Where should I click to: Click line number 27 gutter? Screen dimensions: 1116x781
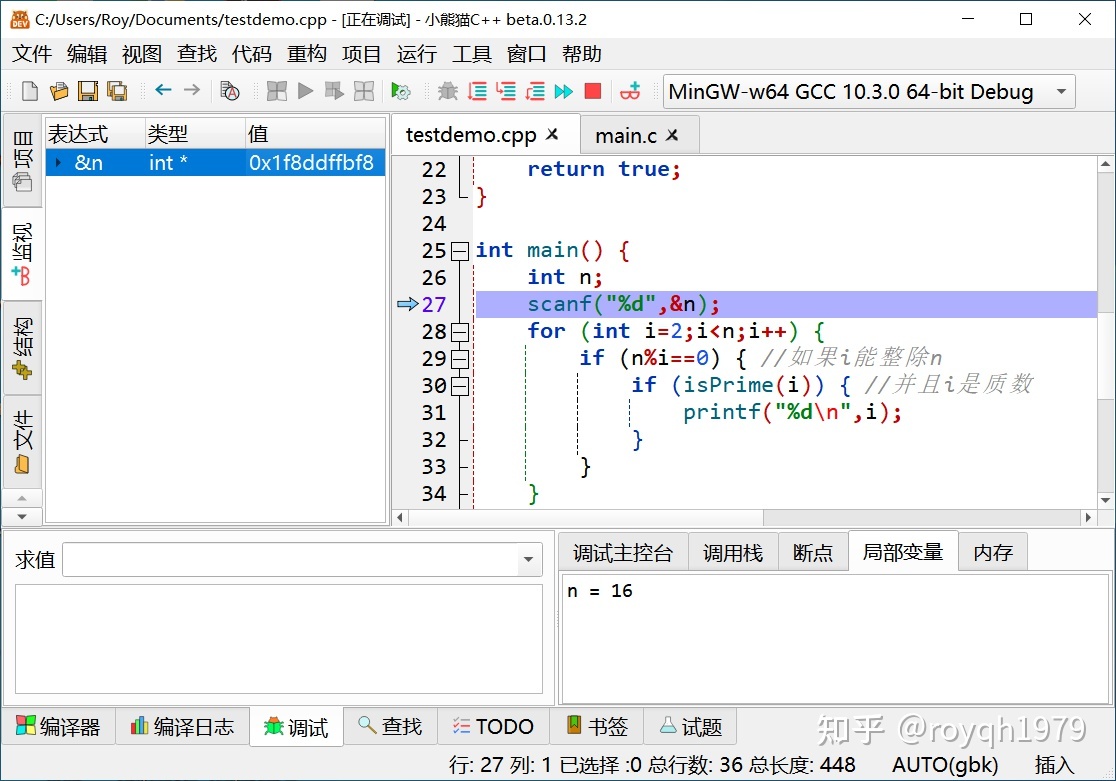coord(433,305)
